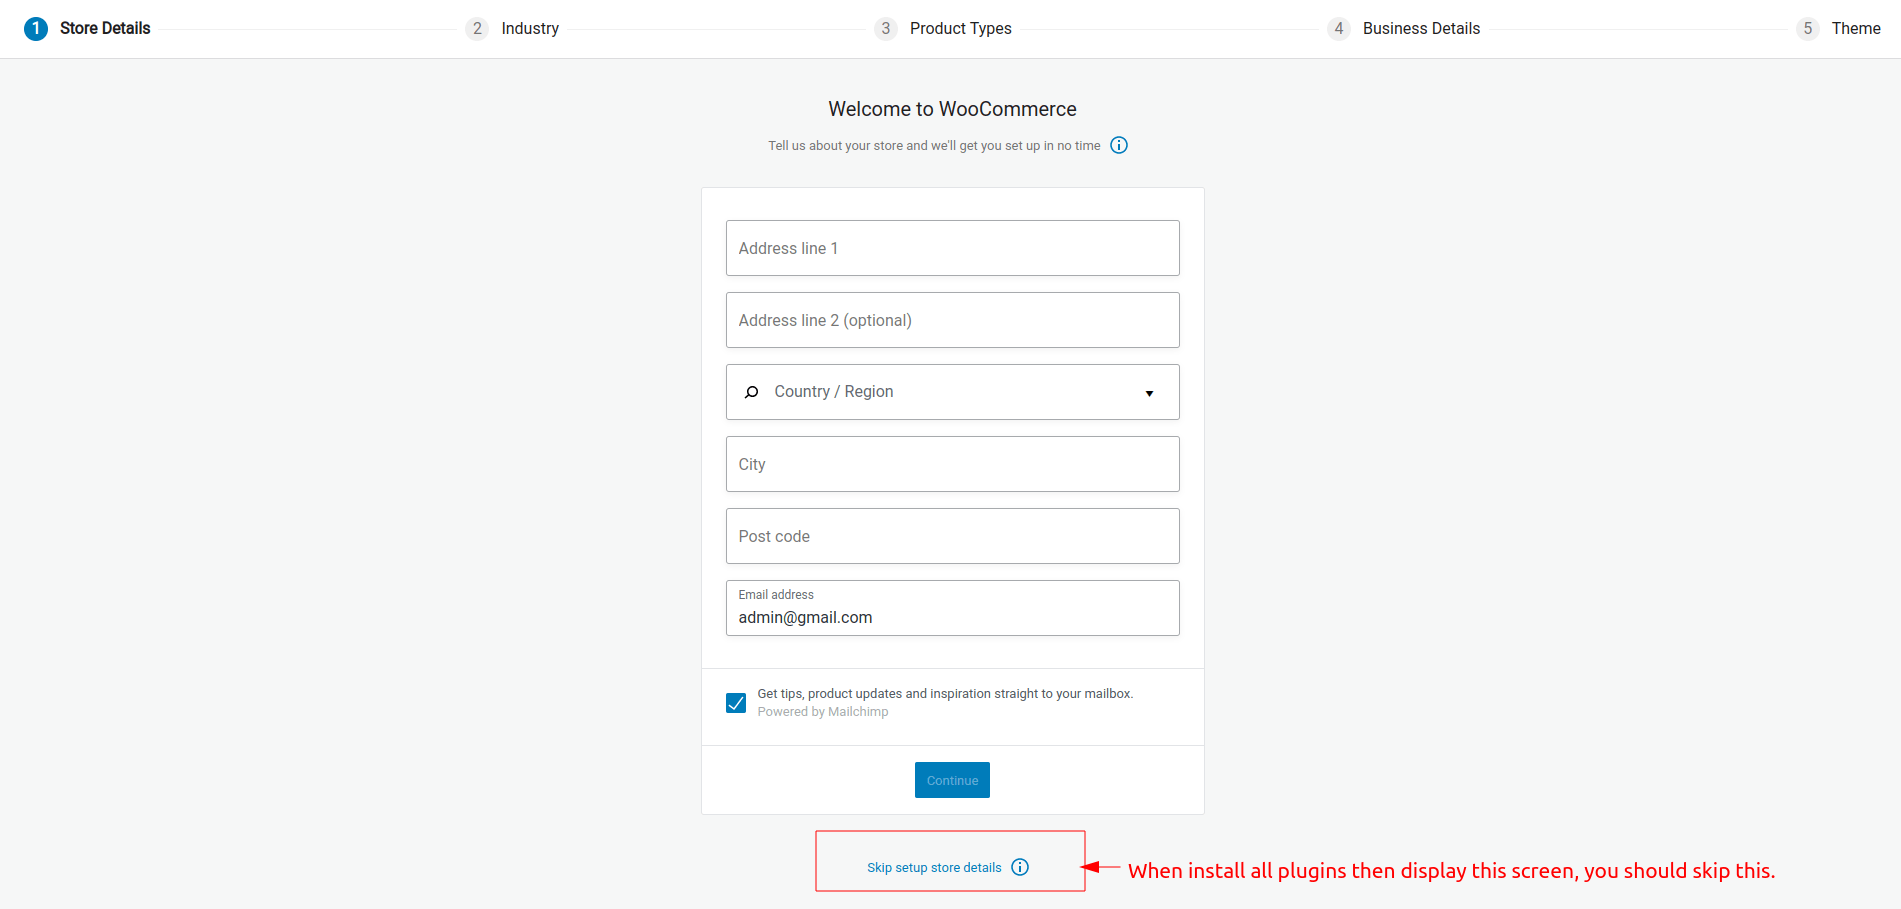Viewport: 1901px width, 909px height.
Task: Expand the Country / Region dropdown arrow
Action: point(1149,393)
